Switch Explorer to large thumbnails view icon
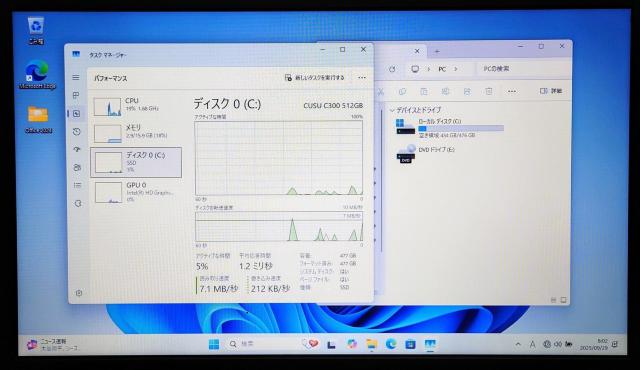This screenshot has width=640, height=370. click(x=563, y=300)
